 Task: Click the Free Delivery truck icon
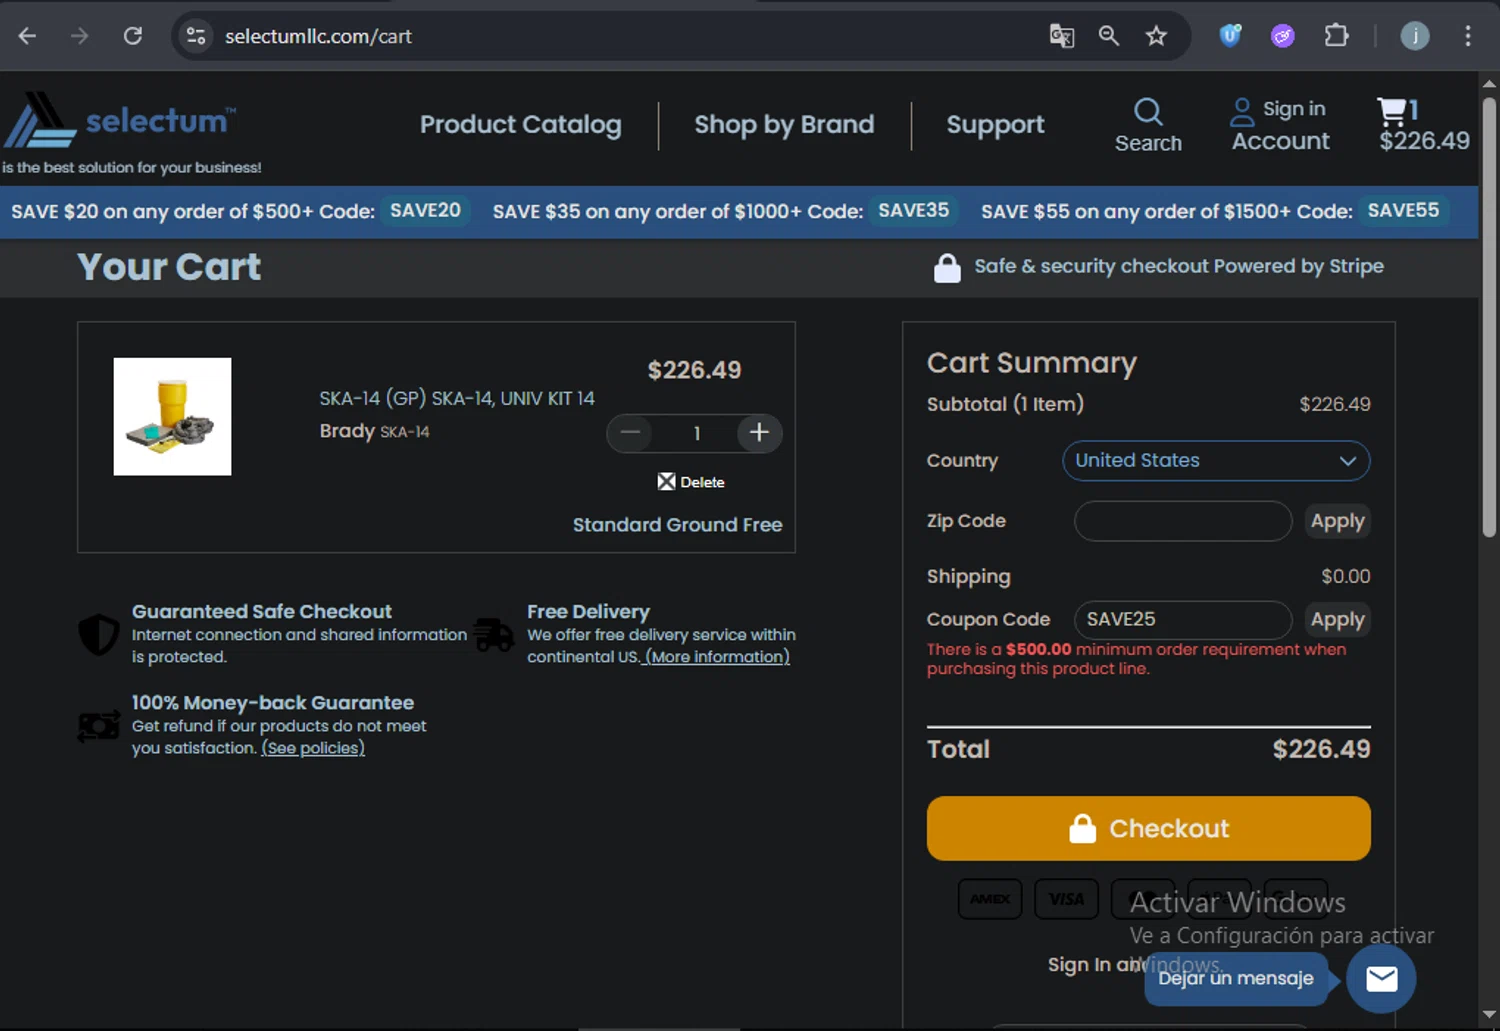[494, 635]
